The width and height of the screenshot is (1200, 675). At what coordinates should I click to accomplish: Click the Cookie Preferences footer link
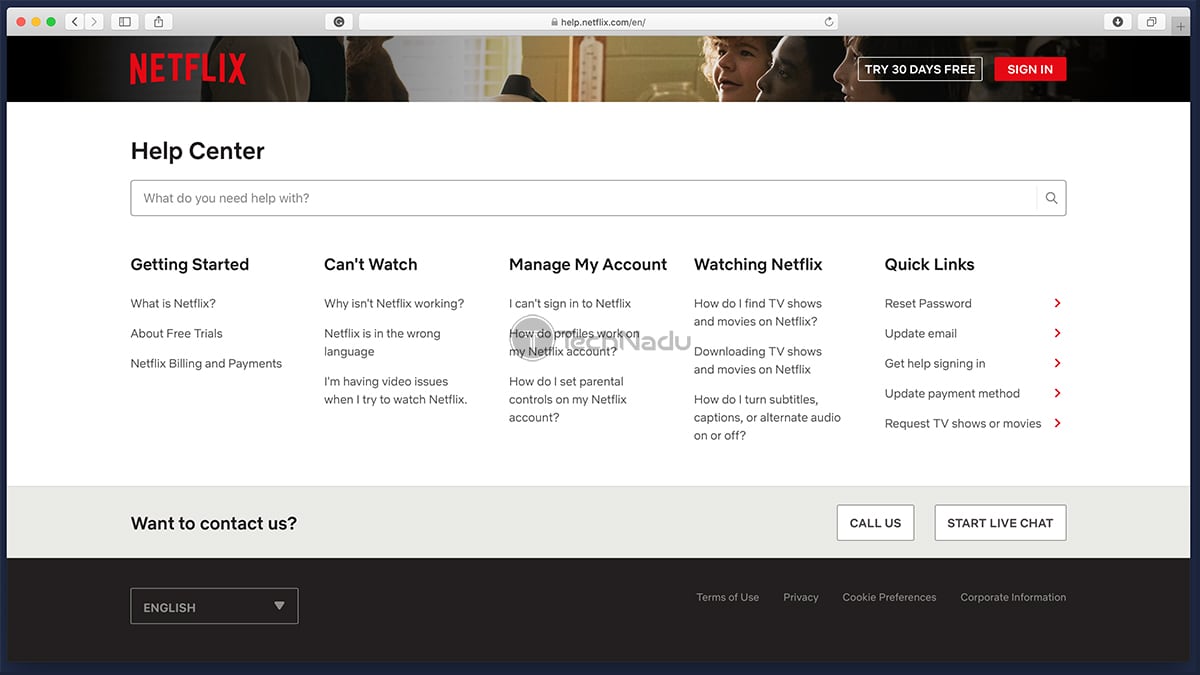coord(889,597)
